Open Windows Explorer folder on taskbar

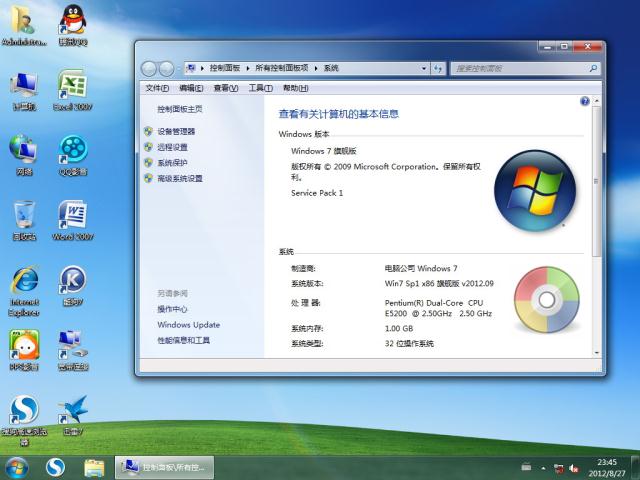[x=94, y=468]
